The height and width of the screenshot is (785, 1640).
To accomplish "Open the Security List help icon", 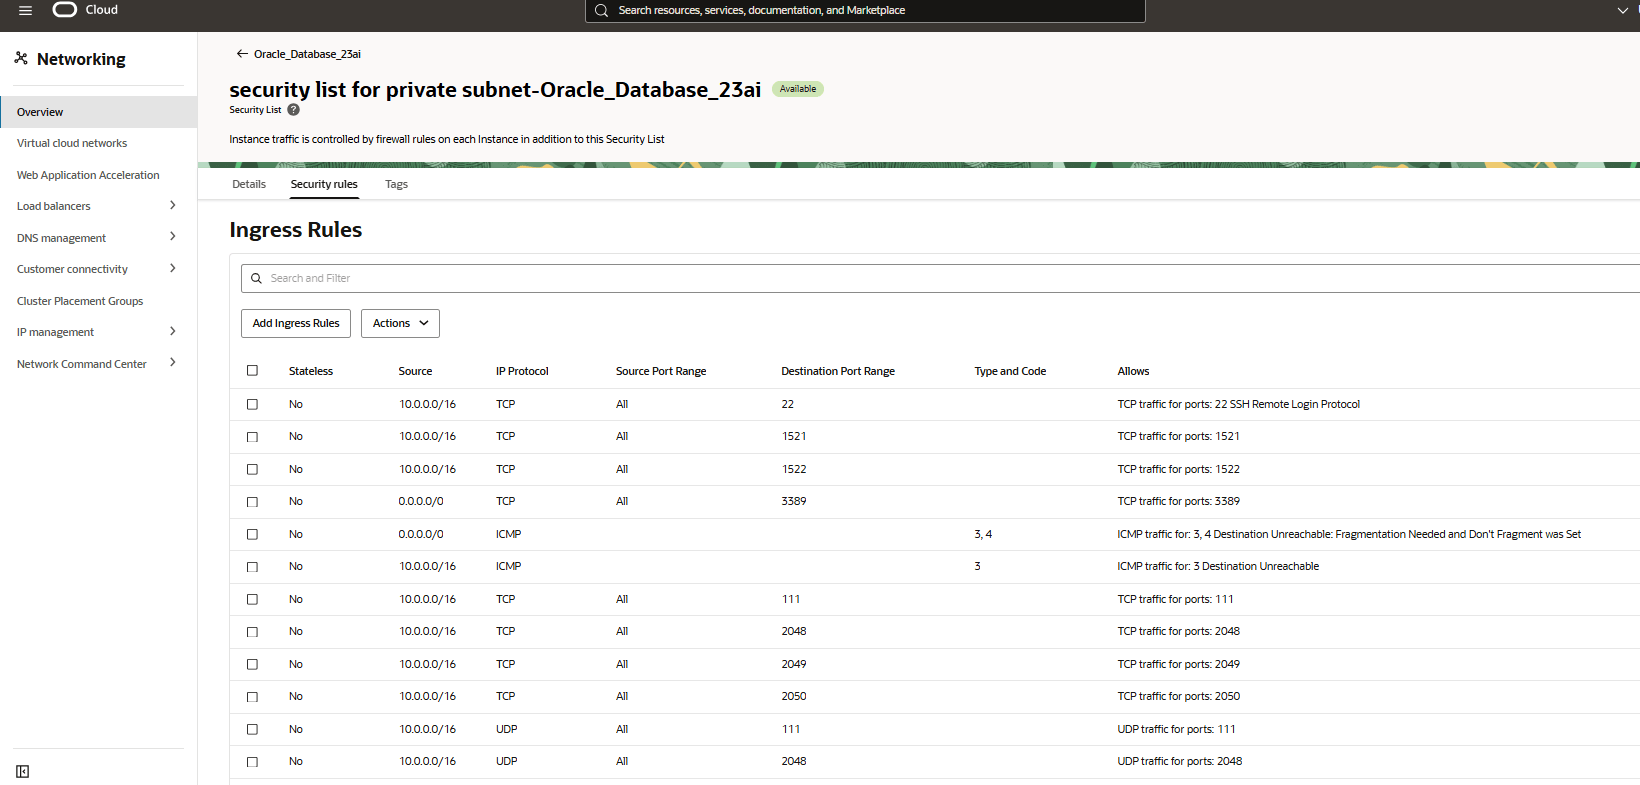I will click(294, 110).
